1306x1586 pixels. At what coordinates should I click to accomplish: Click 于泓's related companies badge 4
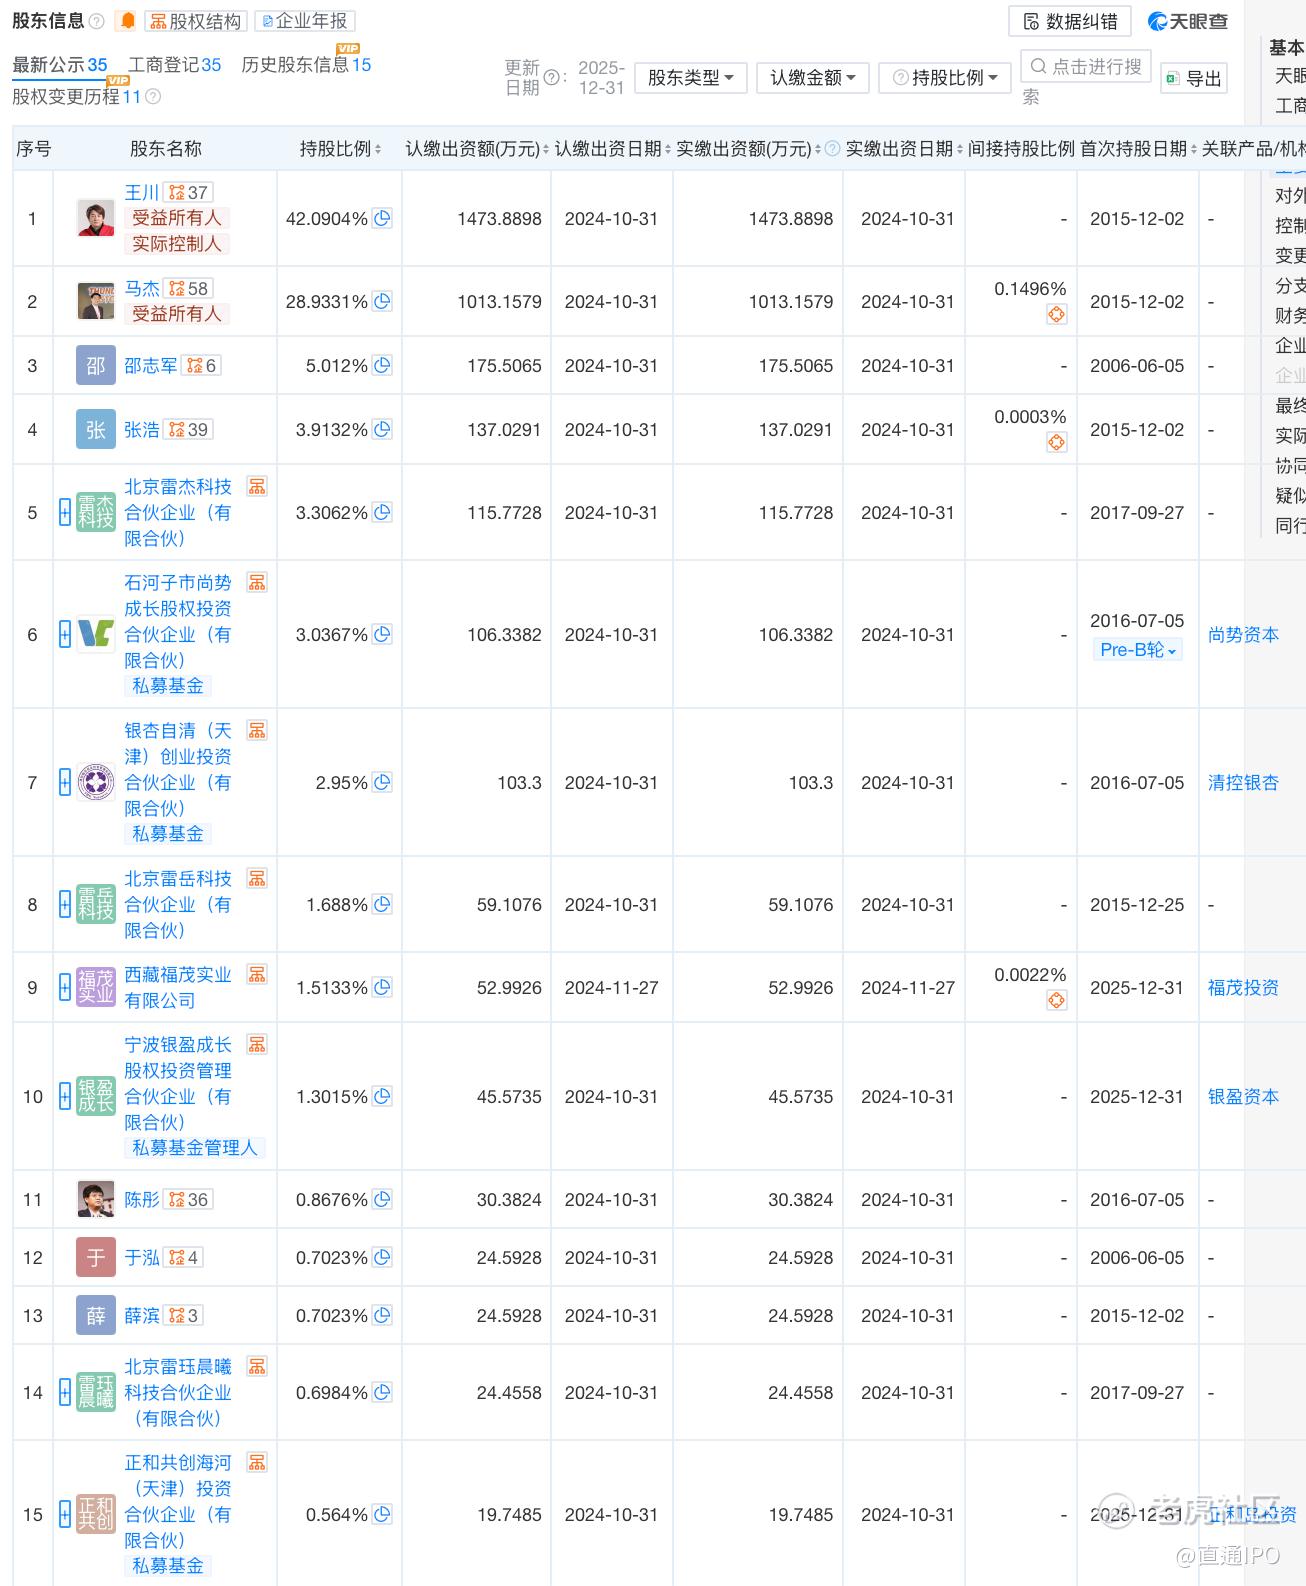click(183, 1258)
